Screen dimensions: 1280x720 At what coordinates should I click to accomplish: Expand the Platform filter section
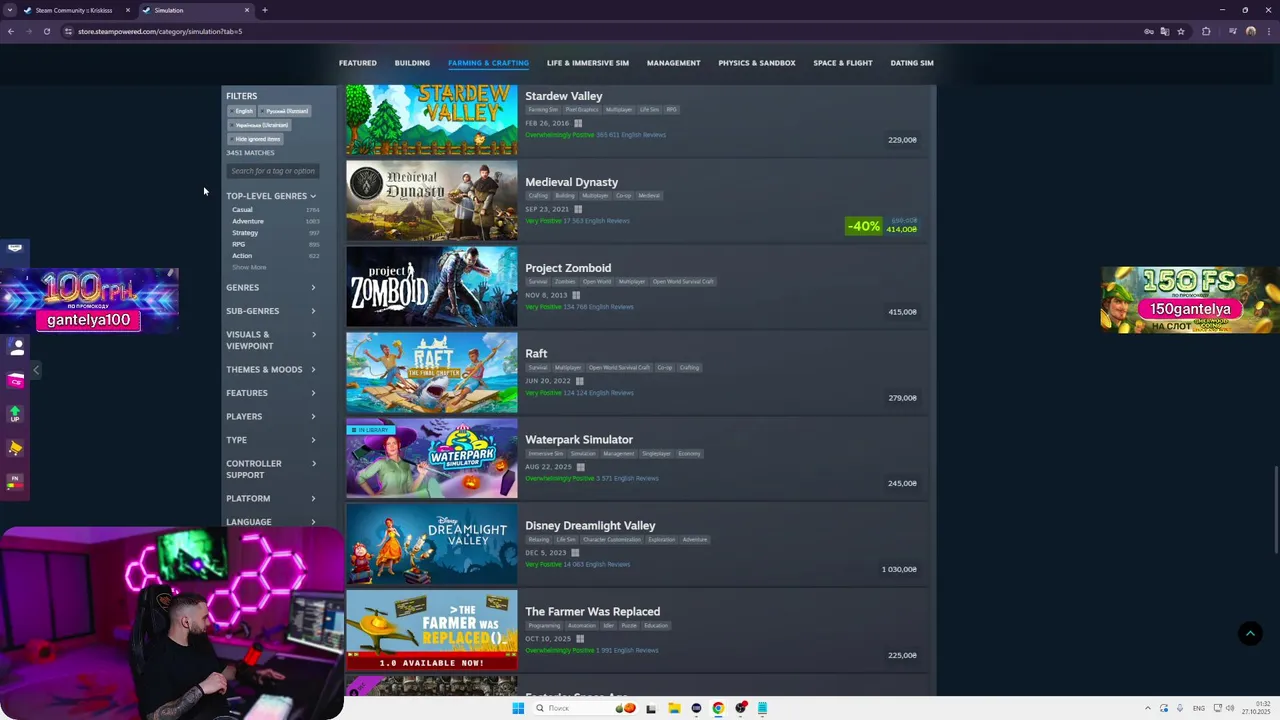(x=271, y=499)
